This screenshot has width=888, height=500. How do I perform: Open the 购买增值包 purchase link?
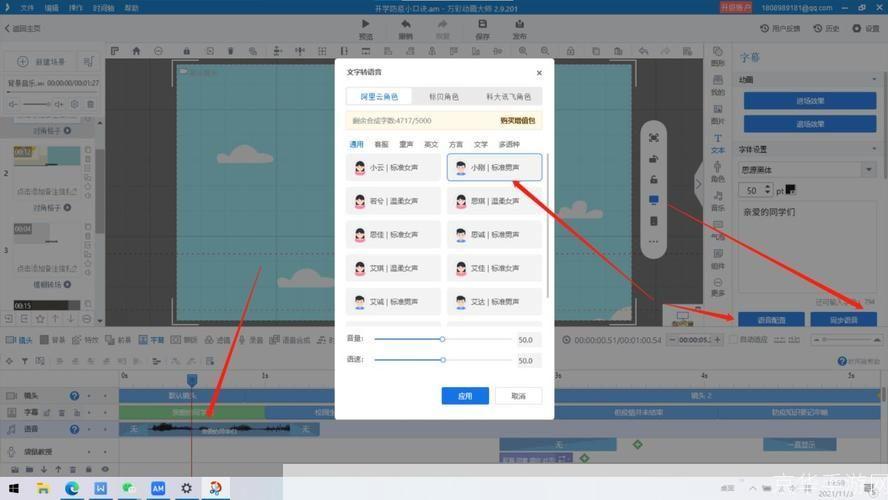click(518, 121)
